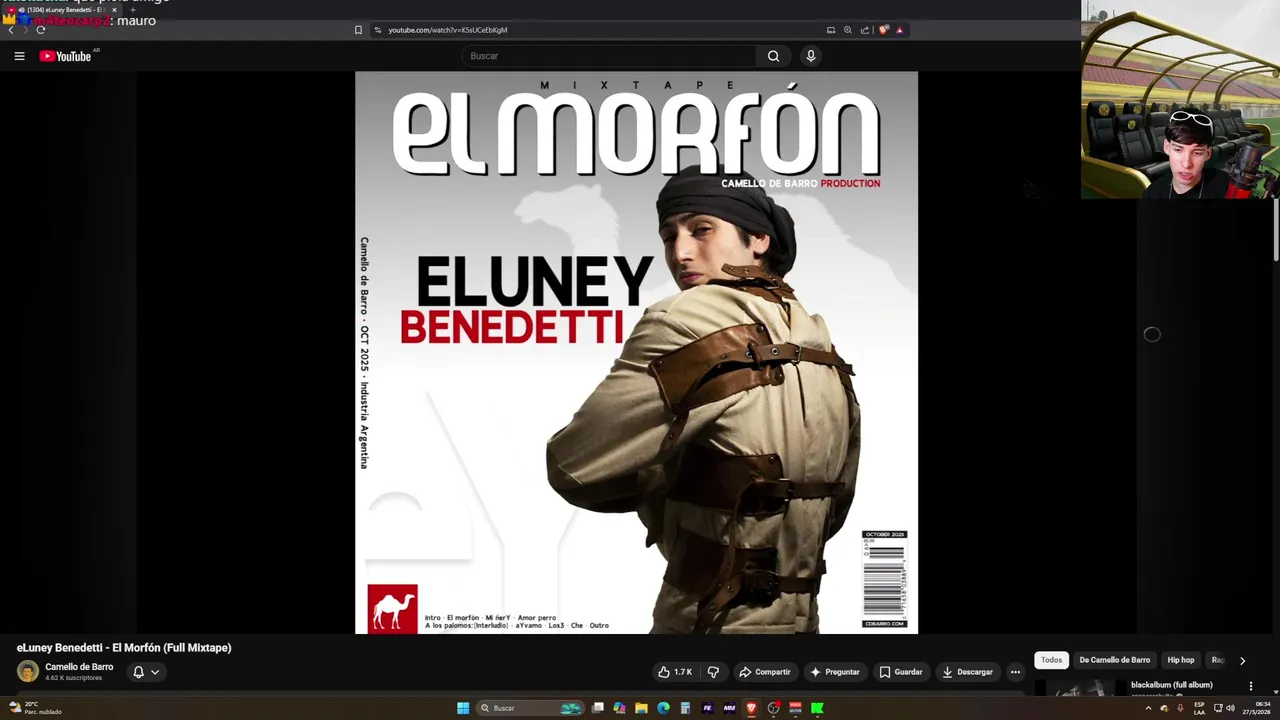Viewport: 1280px width, 720px height.
Task: Focus the Buscar search field
Action: coord(610,56)
